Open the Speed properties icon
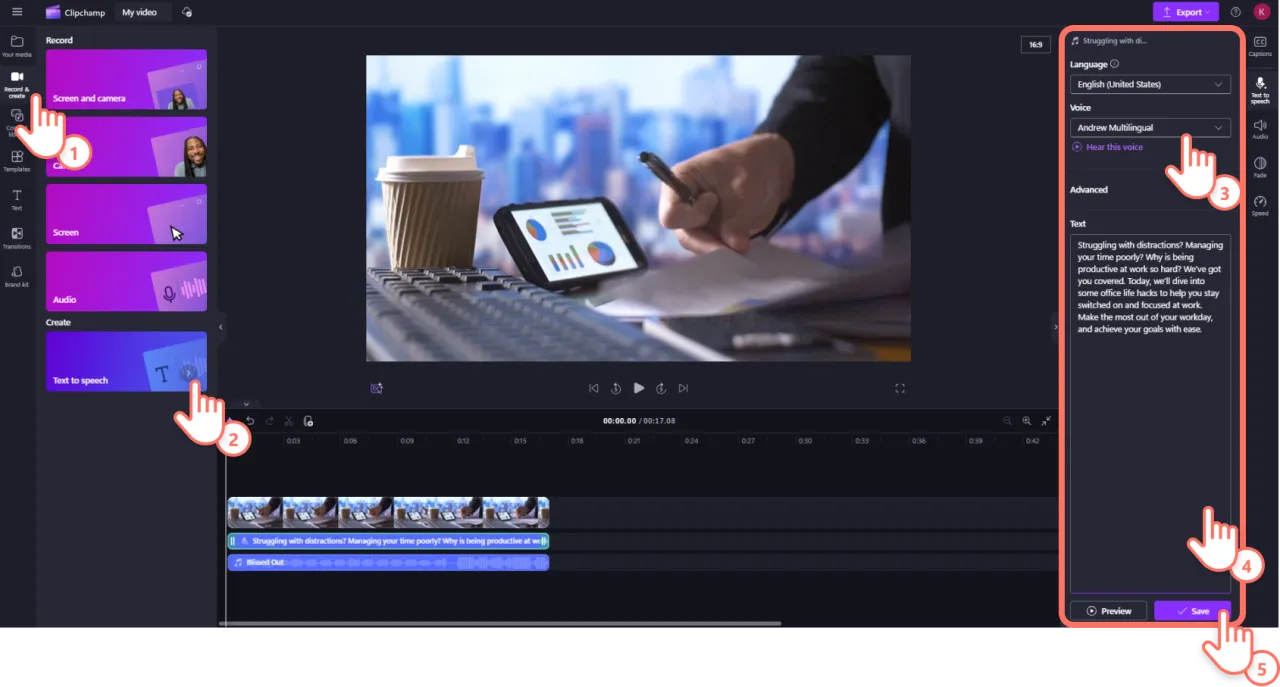The image size is (1280, 687). (1260, 205)
